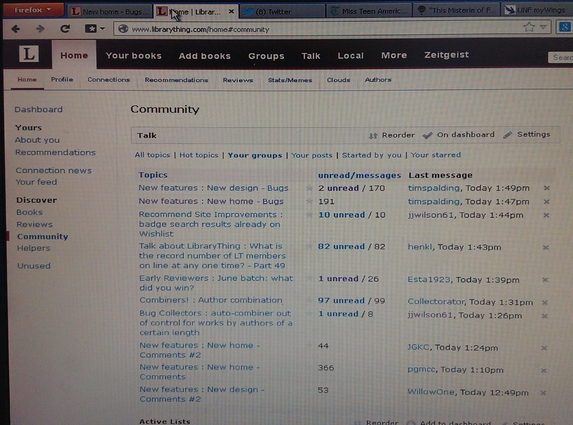
Task: Click the Talk Reorder arrows icon
Action: click(x=373, y=136)
